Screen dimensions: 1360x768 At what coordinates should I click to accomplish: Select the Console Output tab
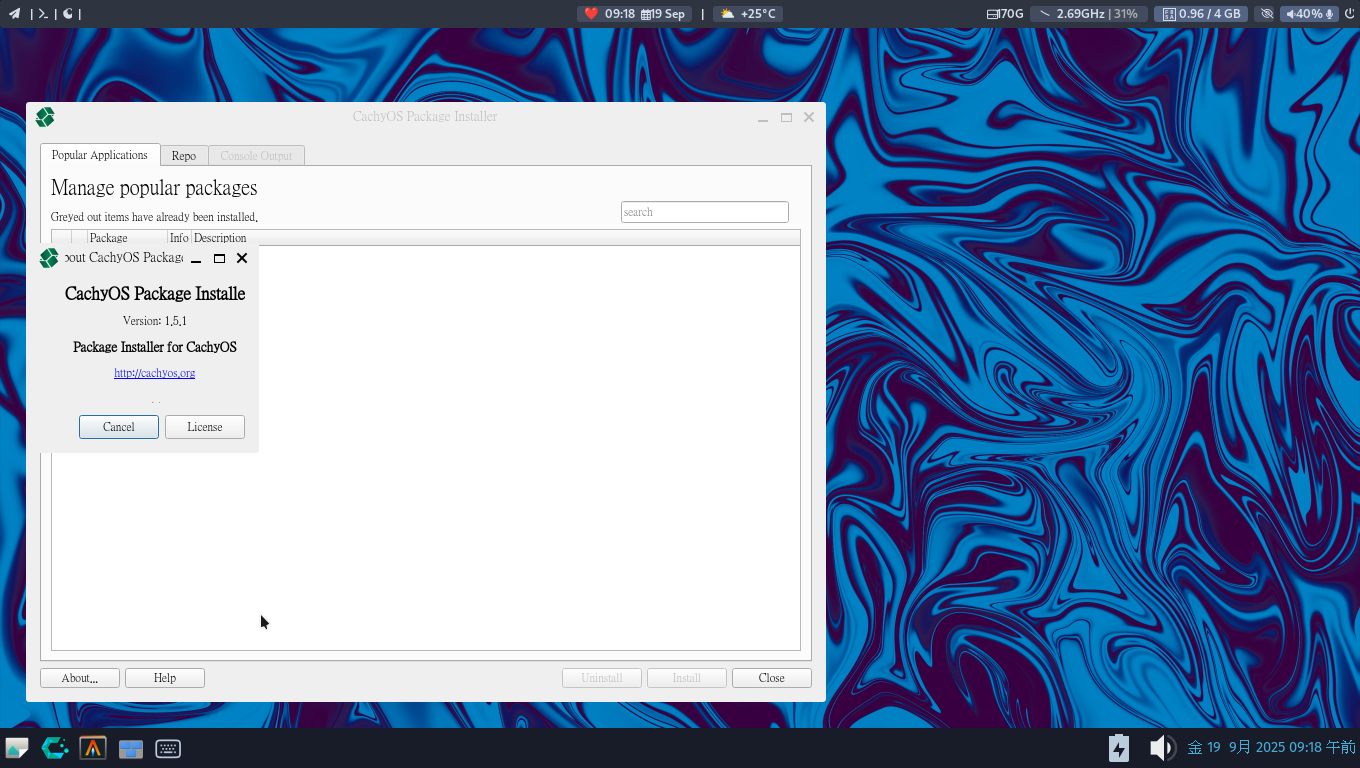coord(256,156)
